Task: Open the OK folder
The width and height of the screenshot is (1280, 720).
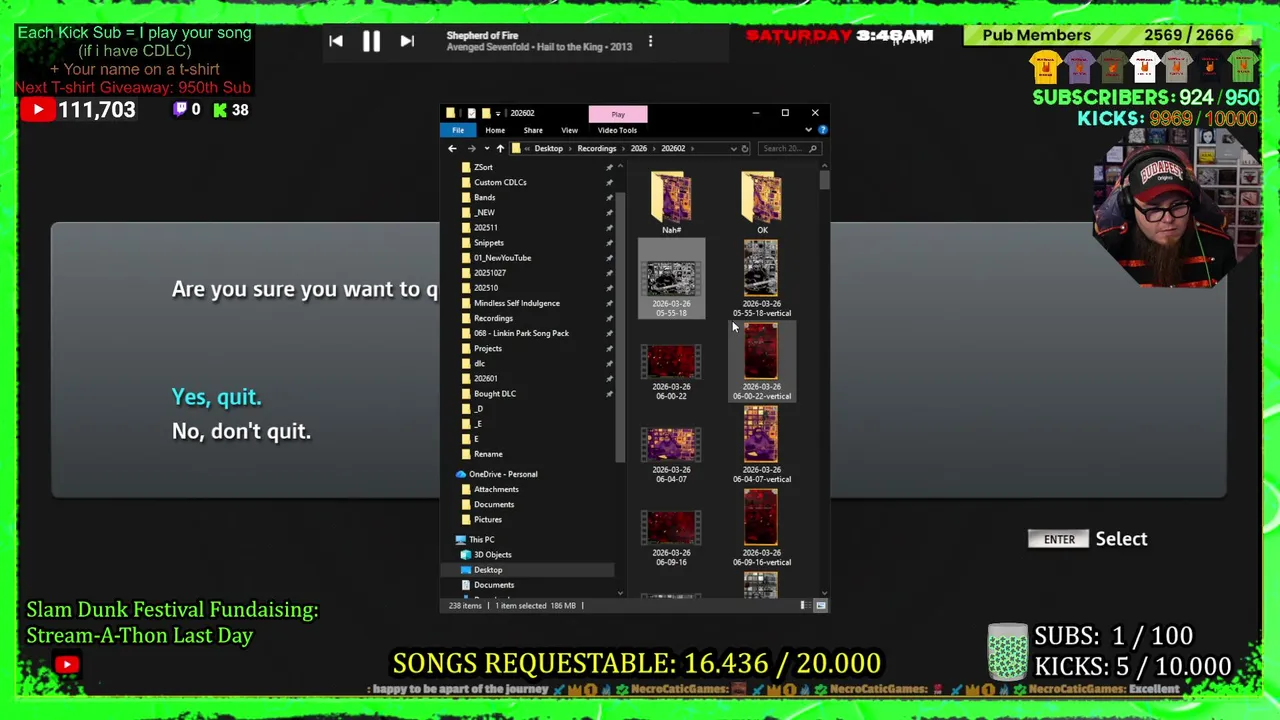Action: pos(762,202)
